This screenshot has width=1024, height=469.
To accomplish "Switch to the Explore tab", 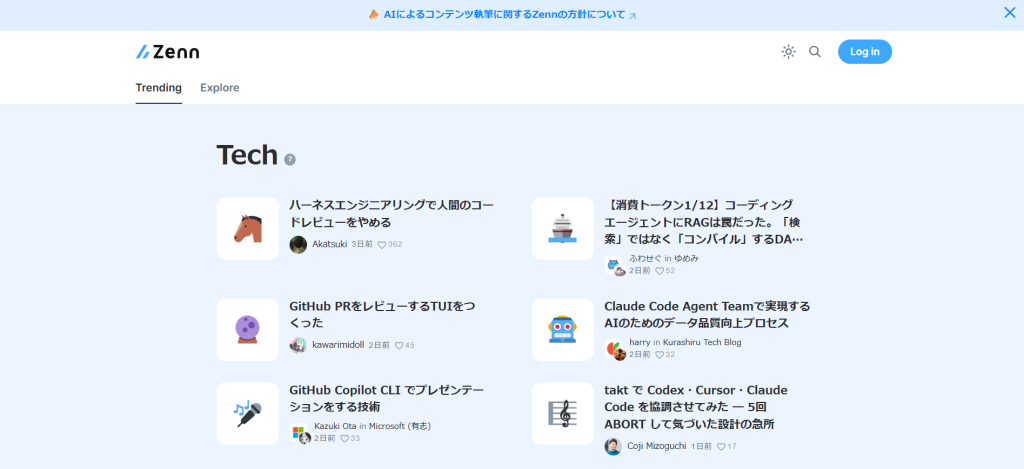I will pyautogui.click(x=220, y=88).
